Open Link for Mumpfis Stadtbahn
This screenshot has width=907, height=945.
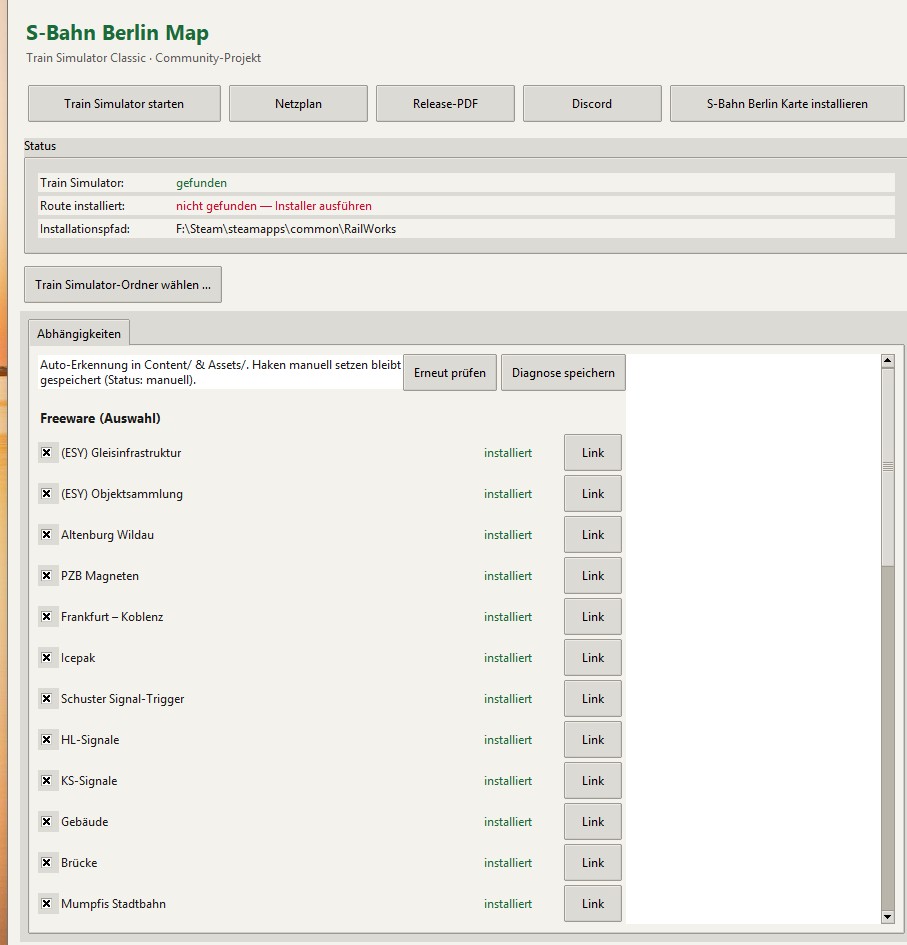593,903
